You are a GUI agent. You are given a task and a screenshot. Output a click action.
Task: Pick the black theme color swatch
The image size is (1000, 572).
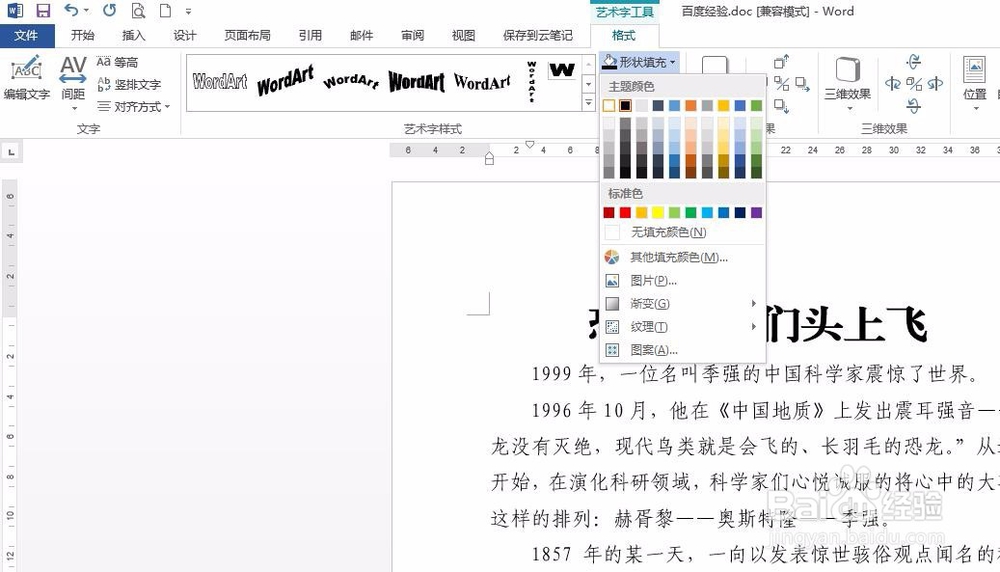coord(626,105)
